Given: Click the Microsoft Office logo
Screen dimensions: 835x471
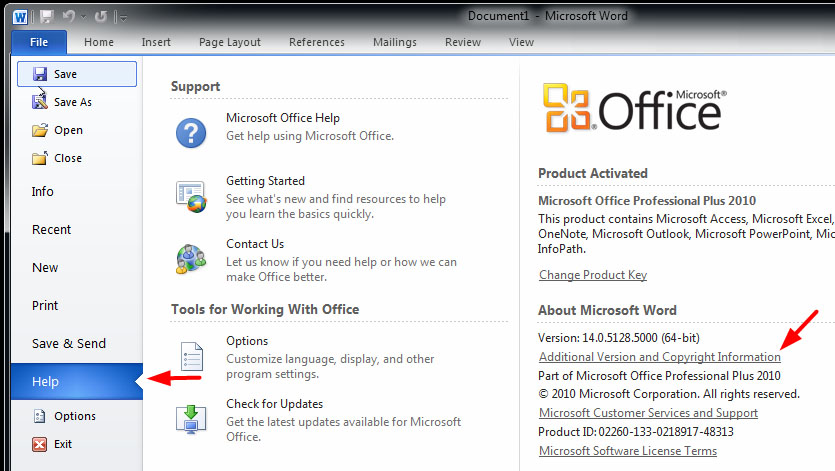Looking at the screenshot, I should (x=634, y=107).
